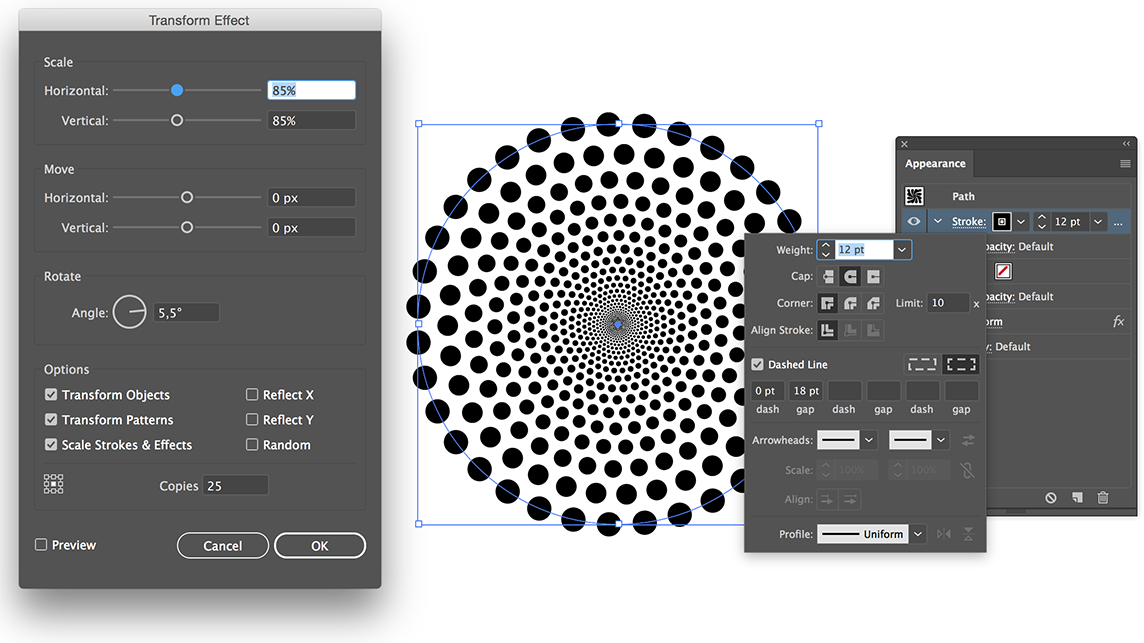
Task: Delete selected item in Appearance panel
Action: pyautogui.click(x=1103, y=498)
